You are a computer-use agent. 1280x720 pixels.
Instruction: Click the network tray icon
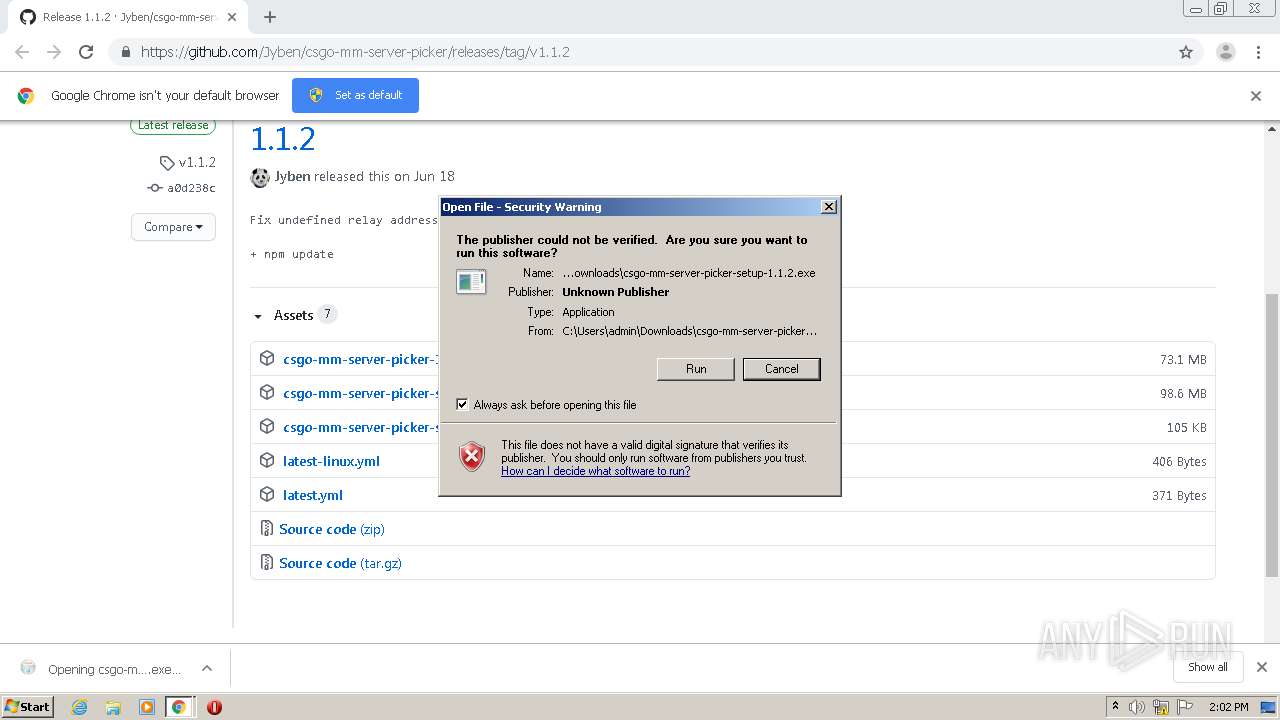point(1161,707)
